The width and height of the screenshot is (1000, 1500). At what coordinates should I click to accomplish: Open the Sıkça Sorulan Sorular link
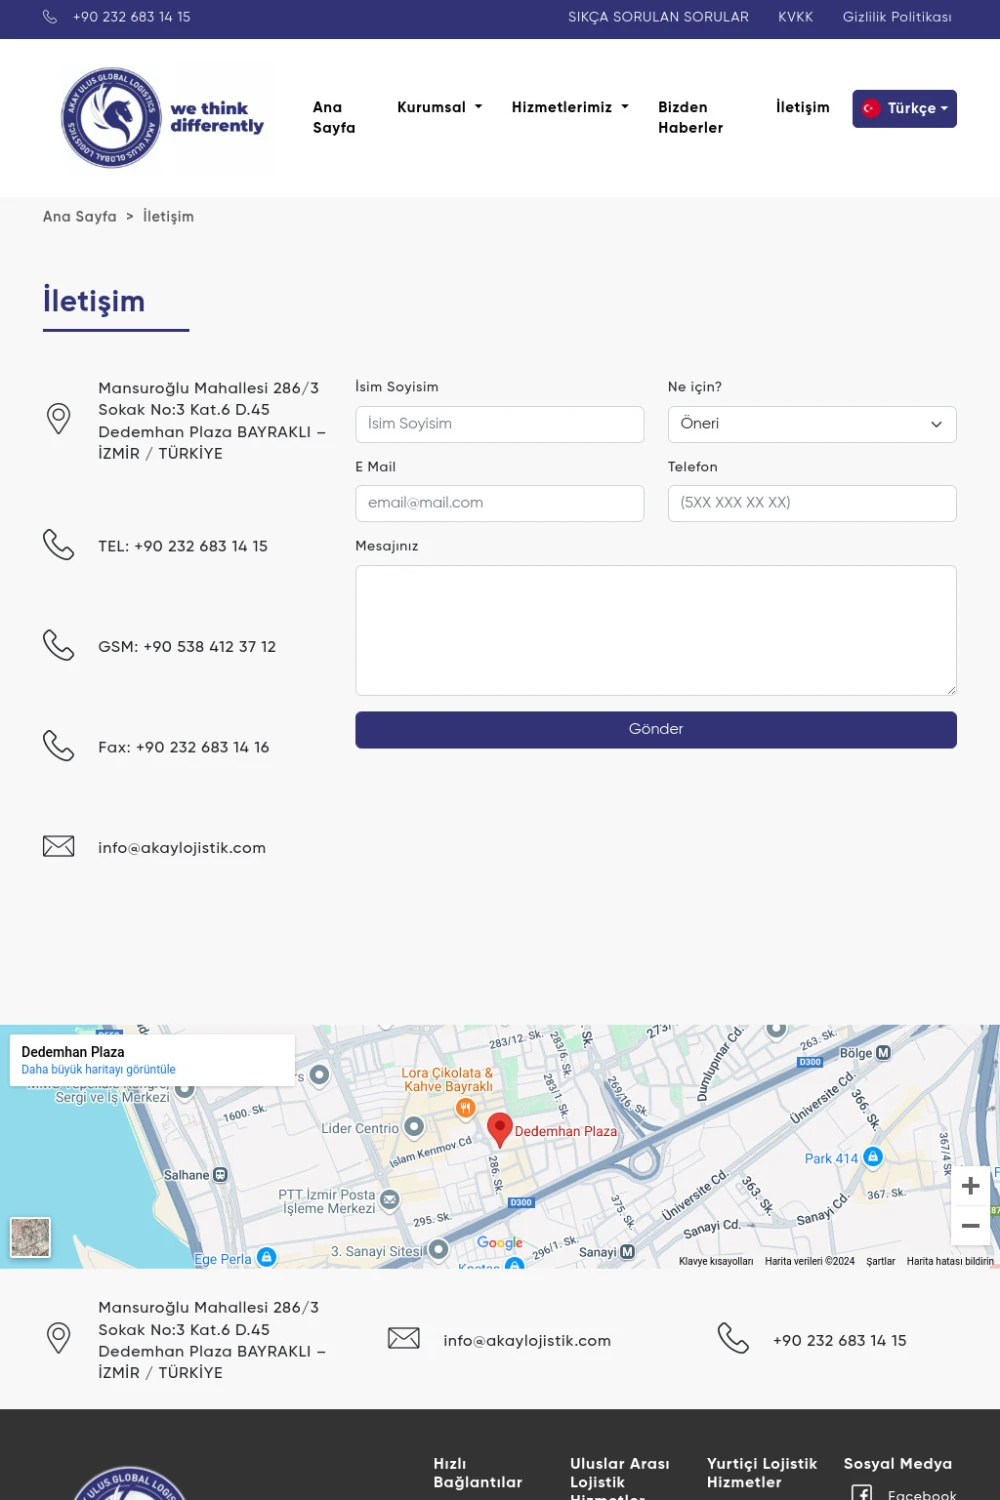(658, 17)
